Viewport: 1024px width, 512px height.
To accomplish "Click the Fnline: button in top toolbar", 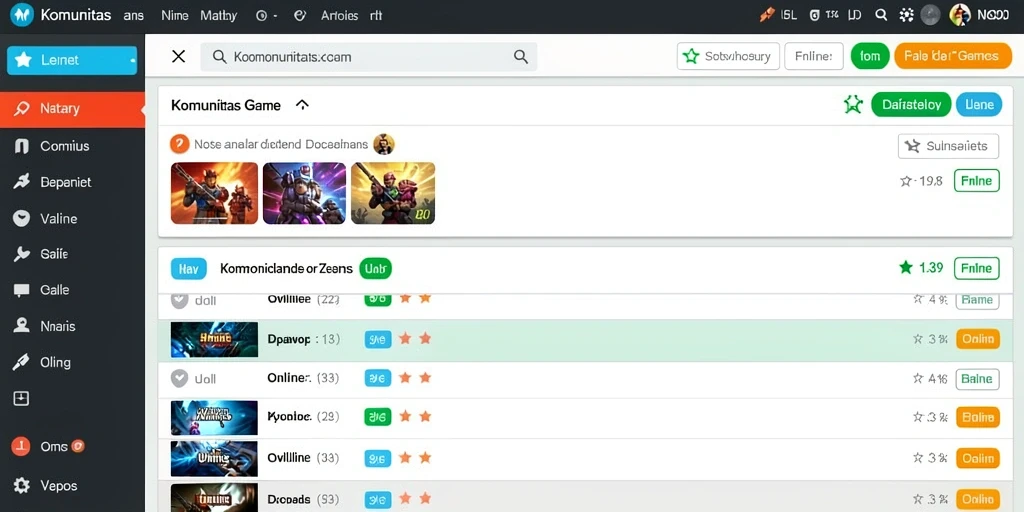I will 814,56.
